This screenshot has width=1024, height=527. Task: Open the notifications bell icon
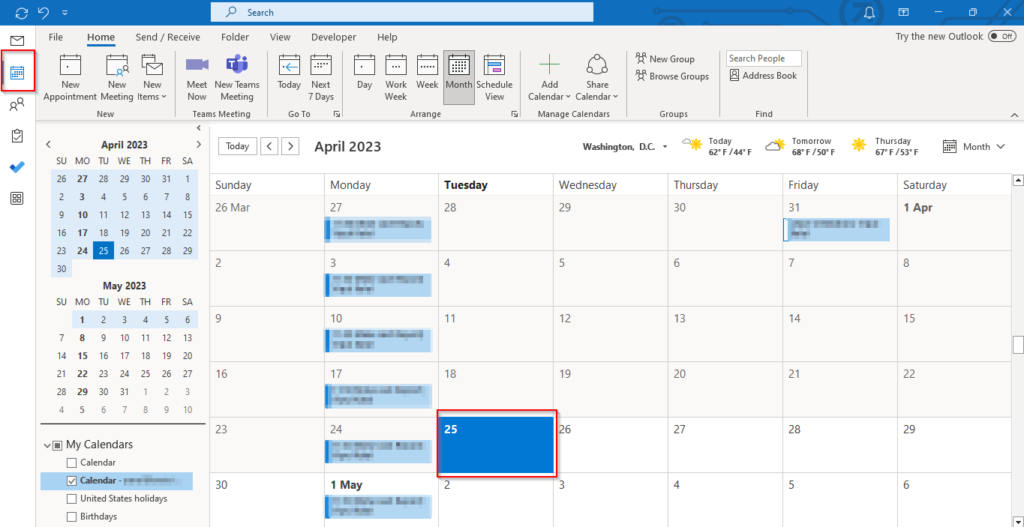tap(869, 12)
